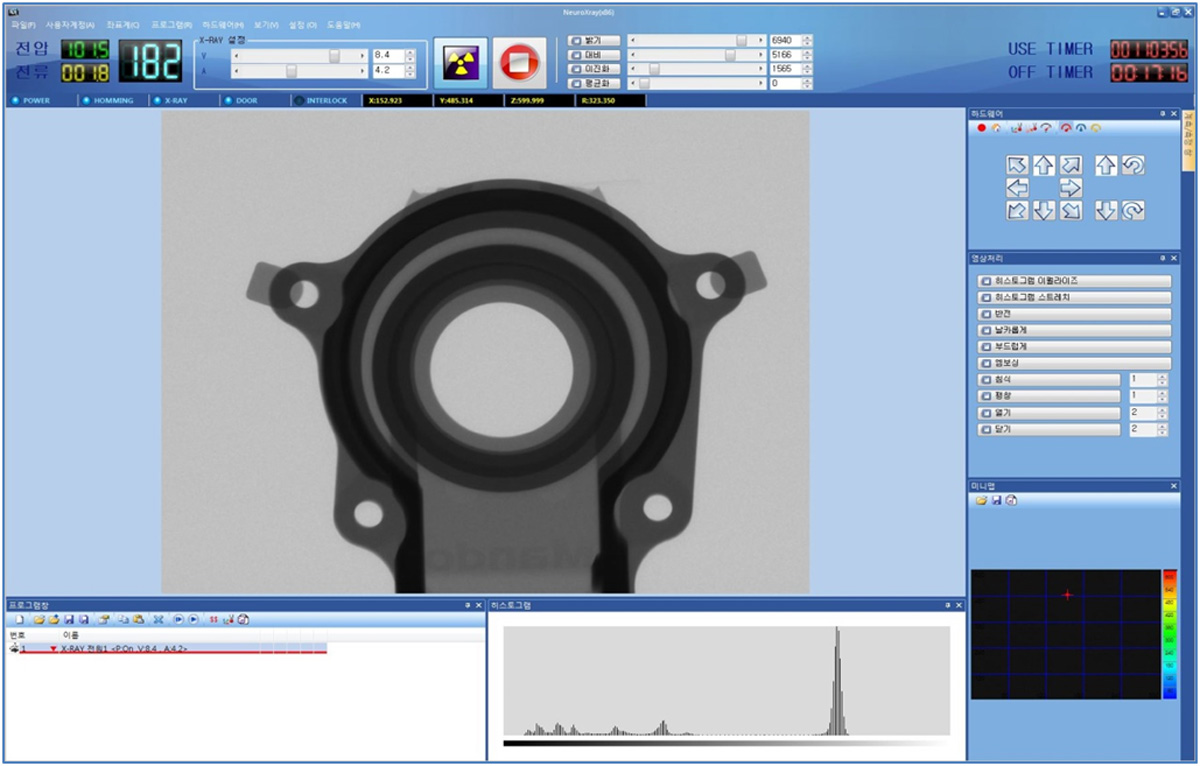Increase the X-ray V value spinner
This screenshot has height=766, width=1200.
[x=411, y=51]
